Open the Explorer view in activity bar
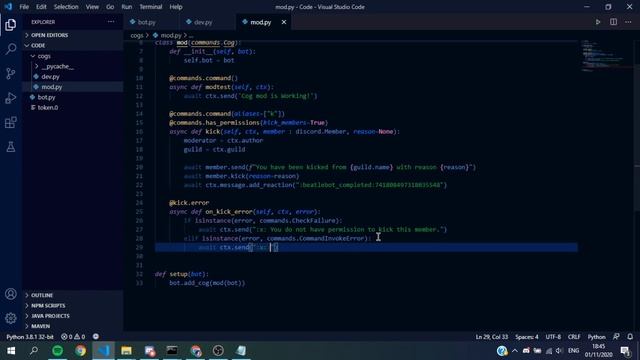640x360 pixels. tap(11, 25)
